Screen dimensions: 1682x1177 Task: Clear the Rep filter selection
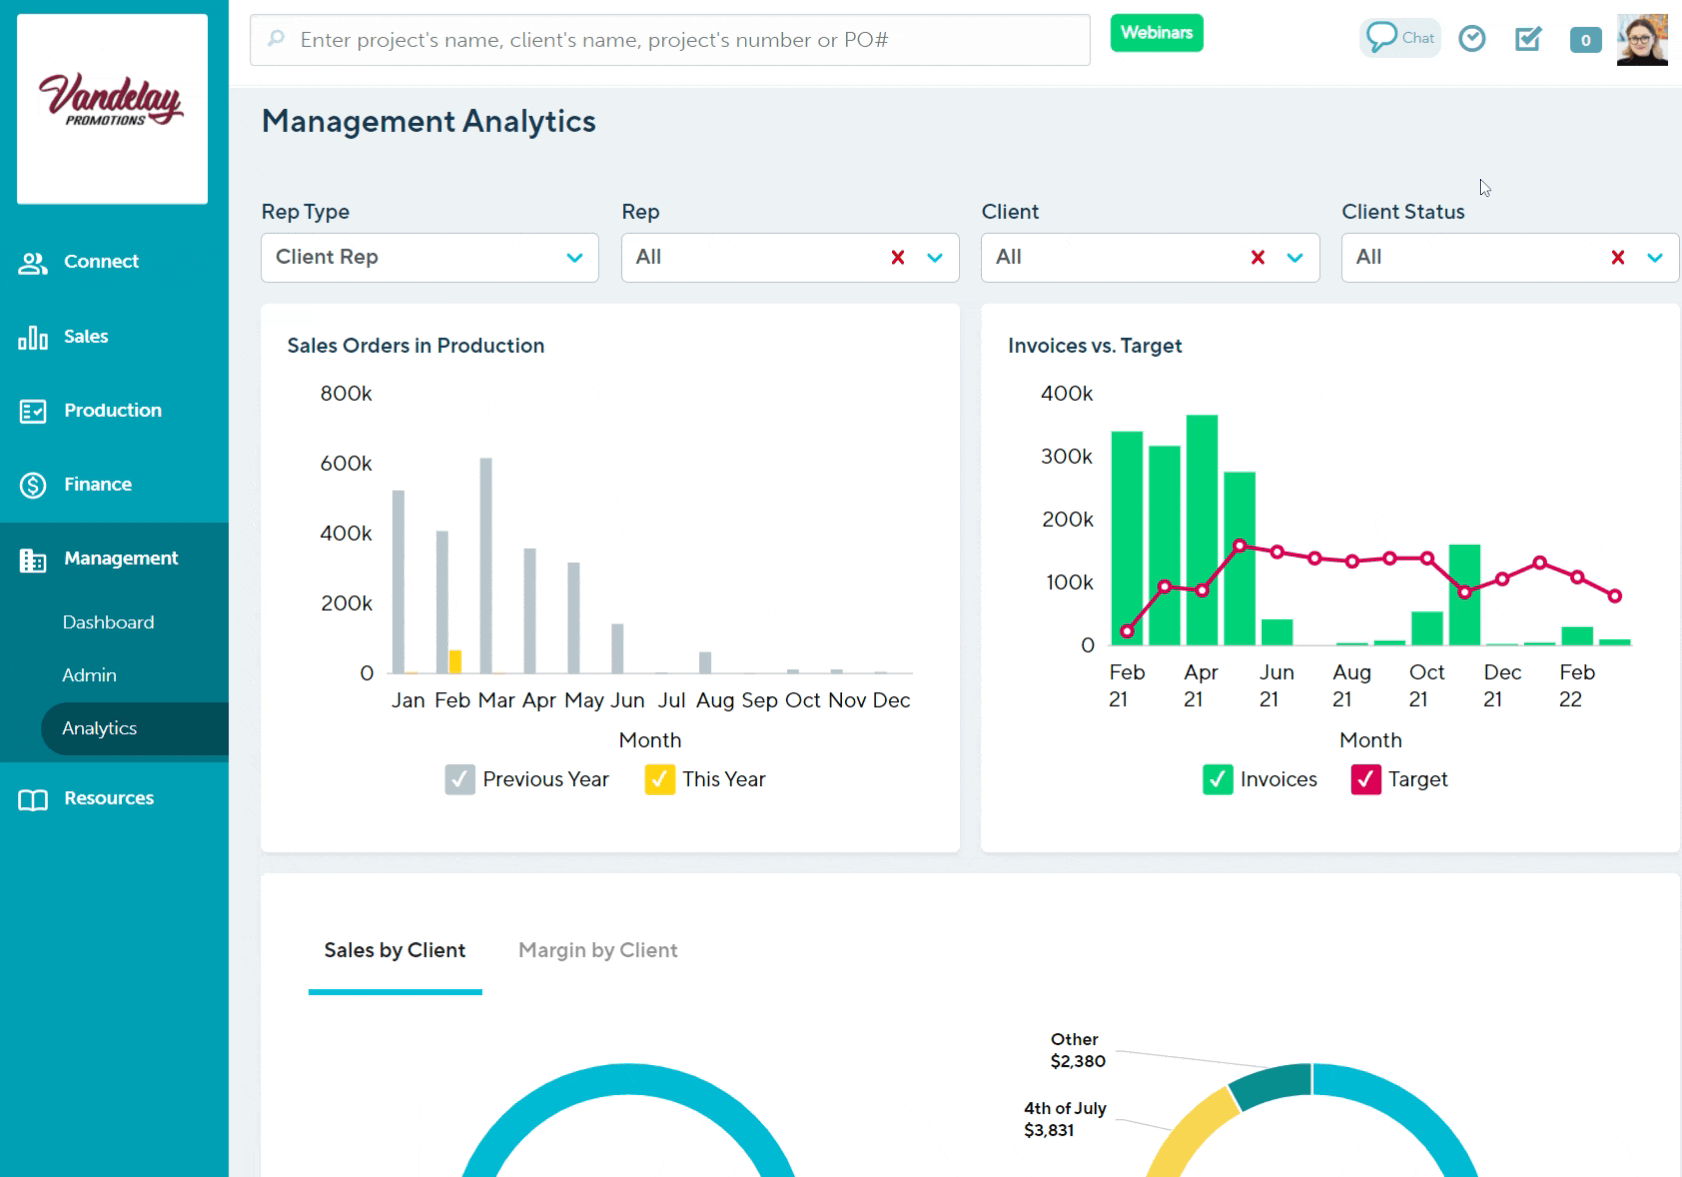[898, 258]
